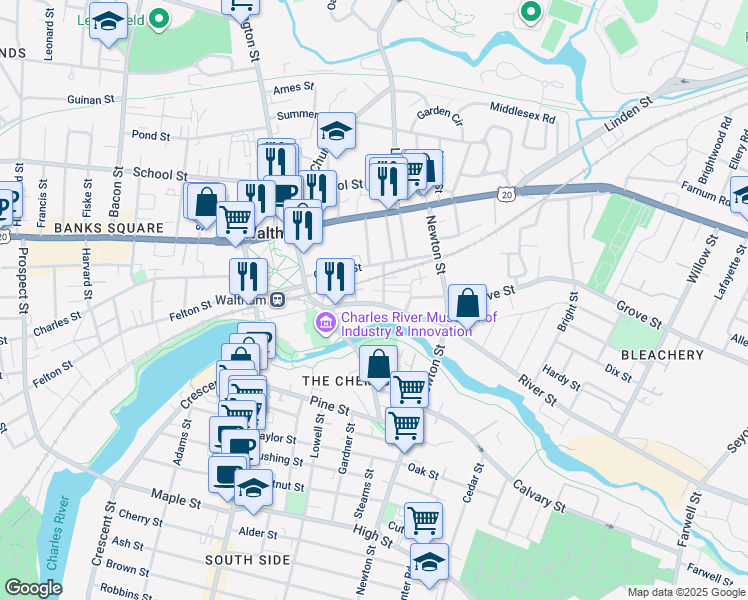
Task: Select green pin in upper right park
Action: (530, 12)
